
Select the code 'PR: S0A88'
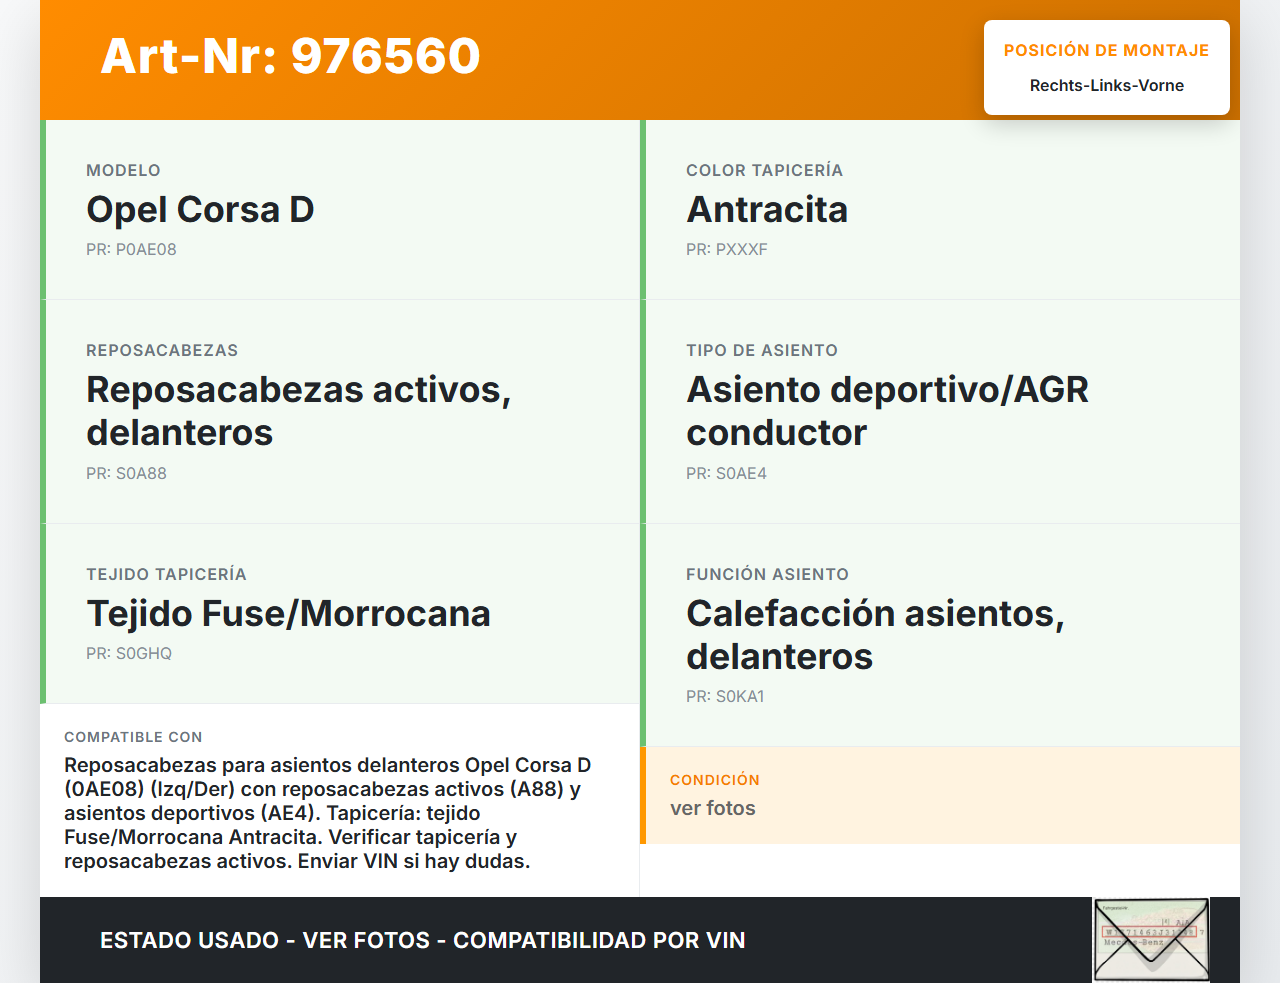click(x=126, y=474)
